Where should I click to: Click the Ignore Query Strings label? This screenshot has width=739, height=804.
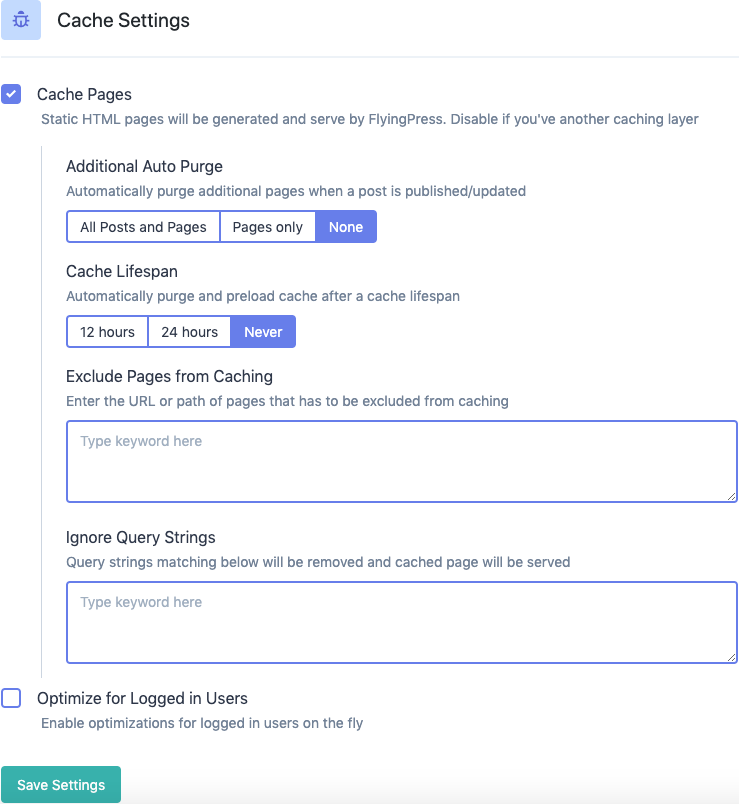point(140,538)
